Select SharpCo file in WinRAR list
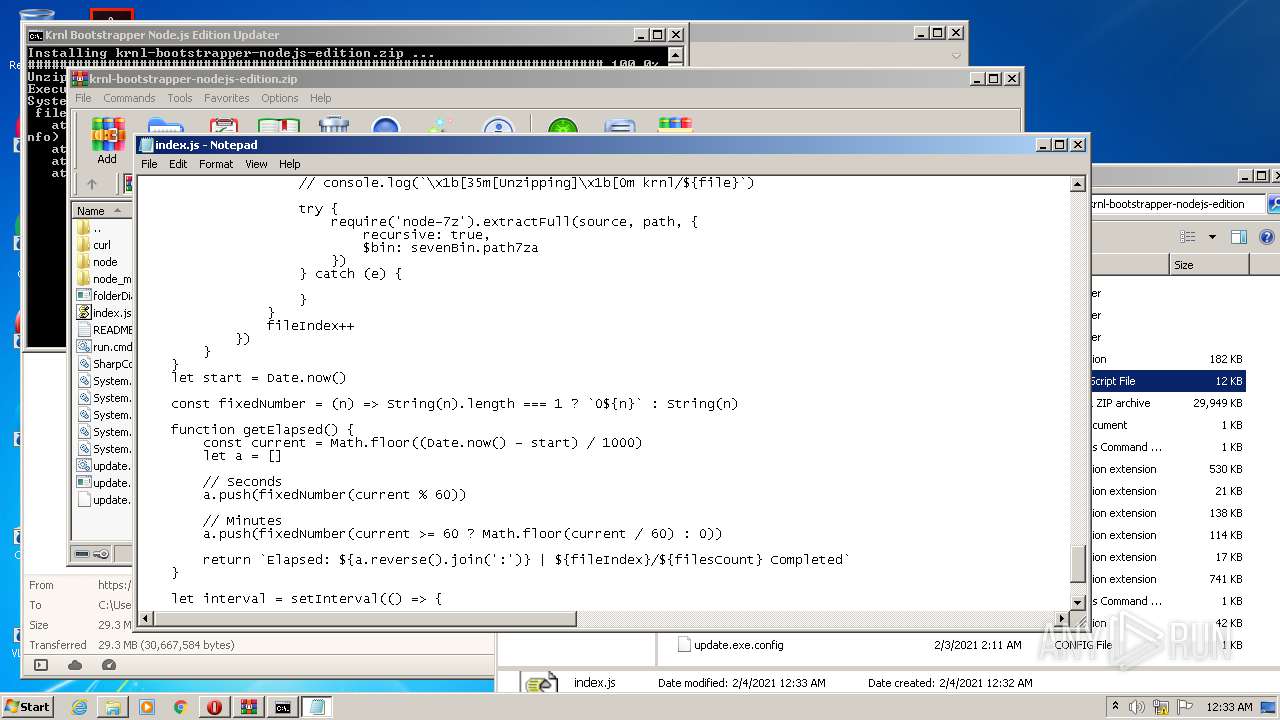This screenshot has height=720, width=1280. (x=104, y=364)
